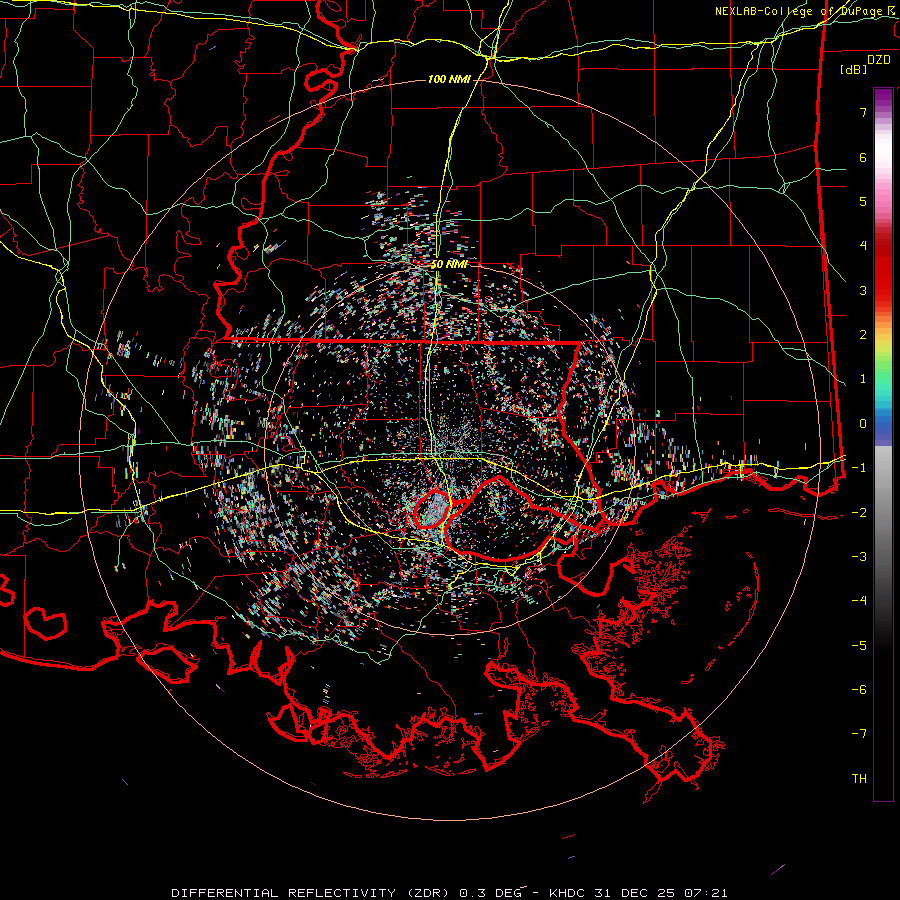Image resolution: width=900 pixels, height=900 pixels.
Task: Click the positive 5 scale label
Action: pos(863,201)
